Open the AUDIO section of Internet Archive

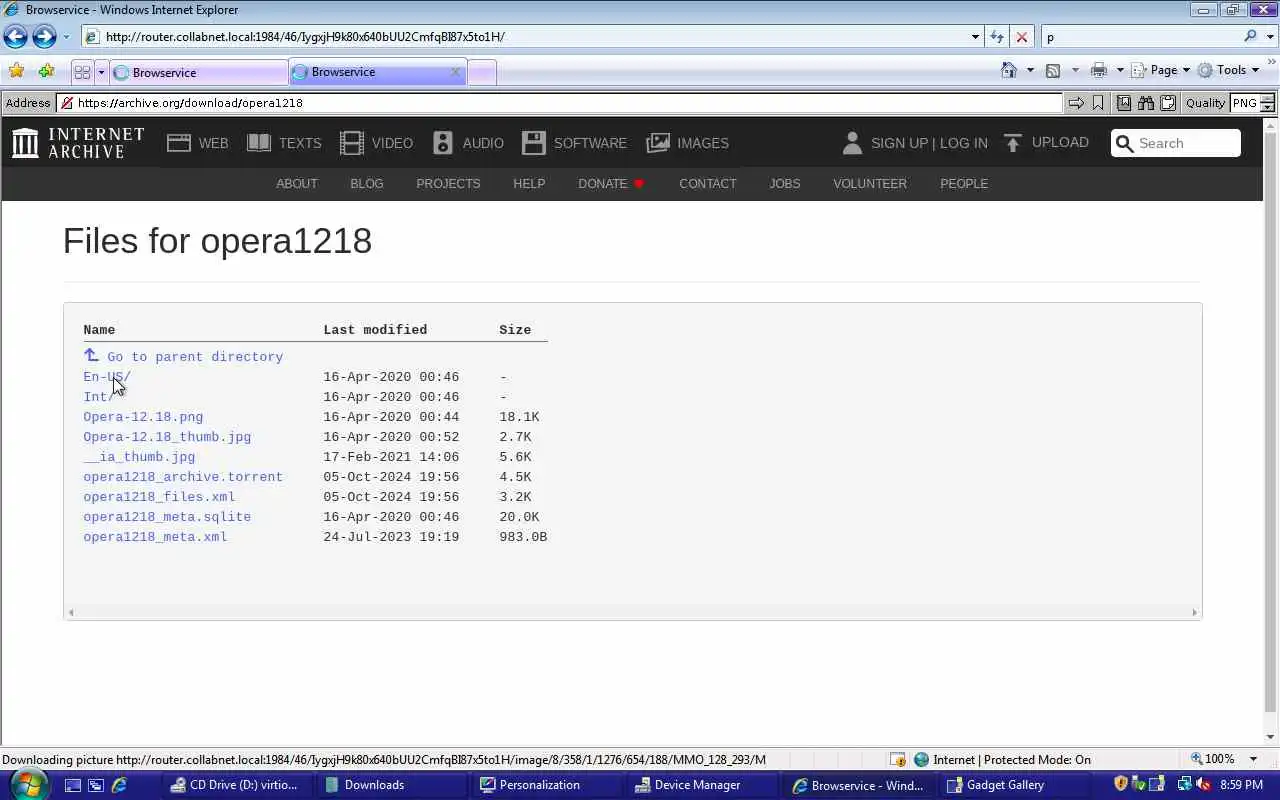[x=468, y=143]
